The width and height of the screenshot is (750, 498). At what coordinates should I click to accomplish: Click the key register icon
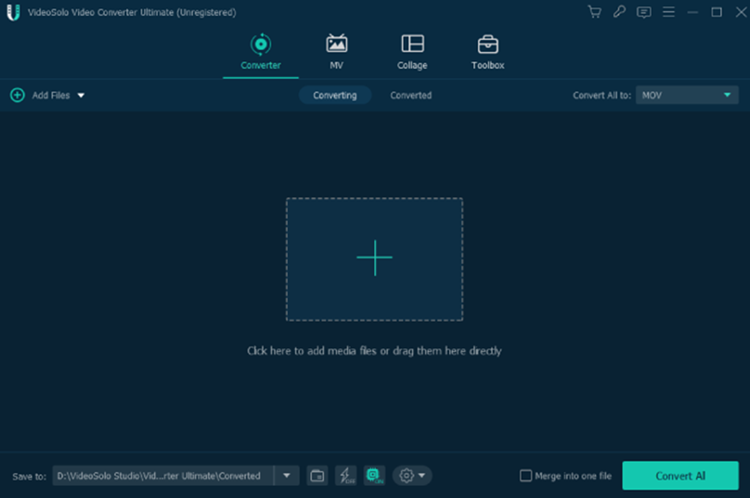[619, 12]
